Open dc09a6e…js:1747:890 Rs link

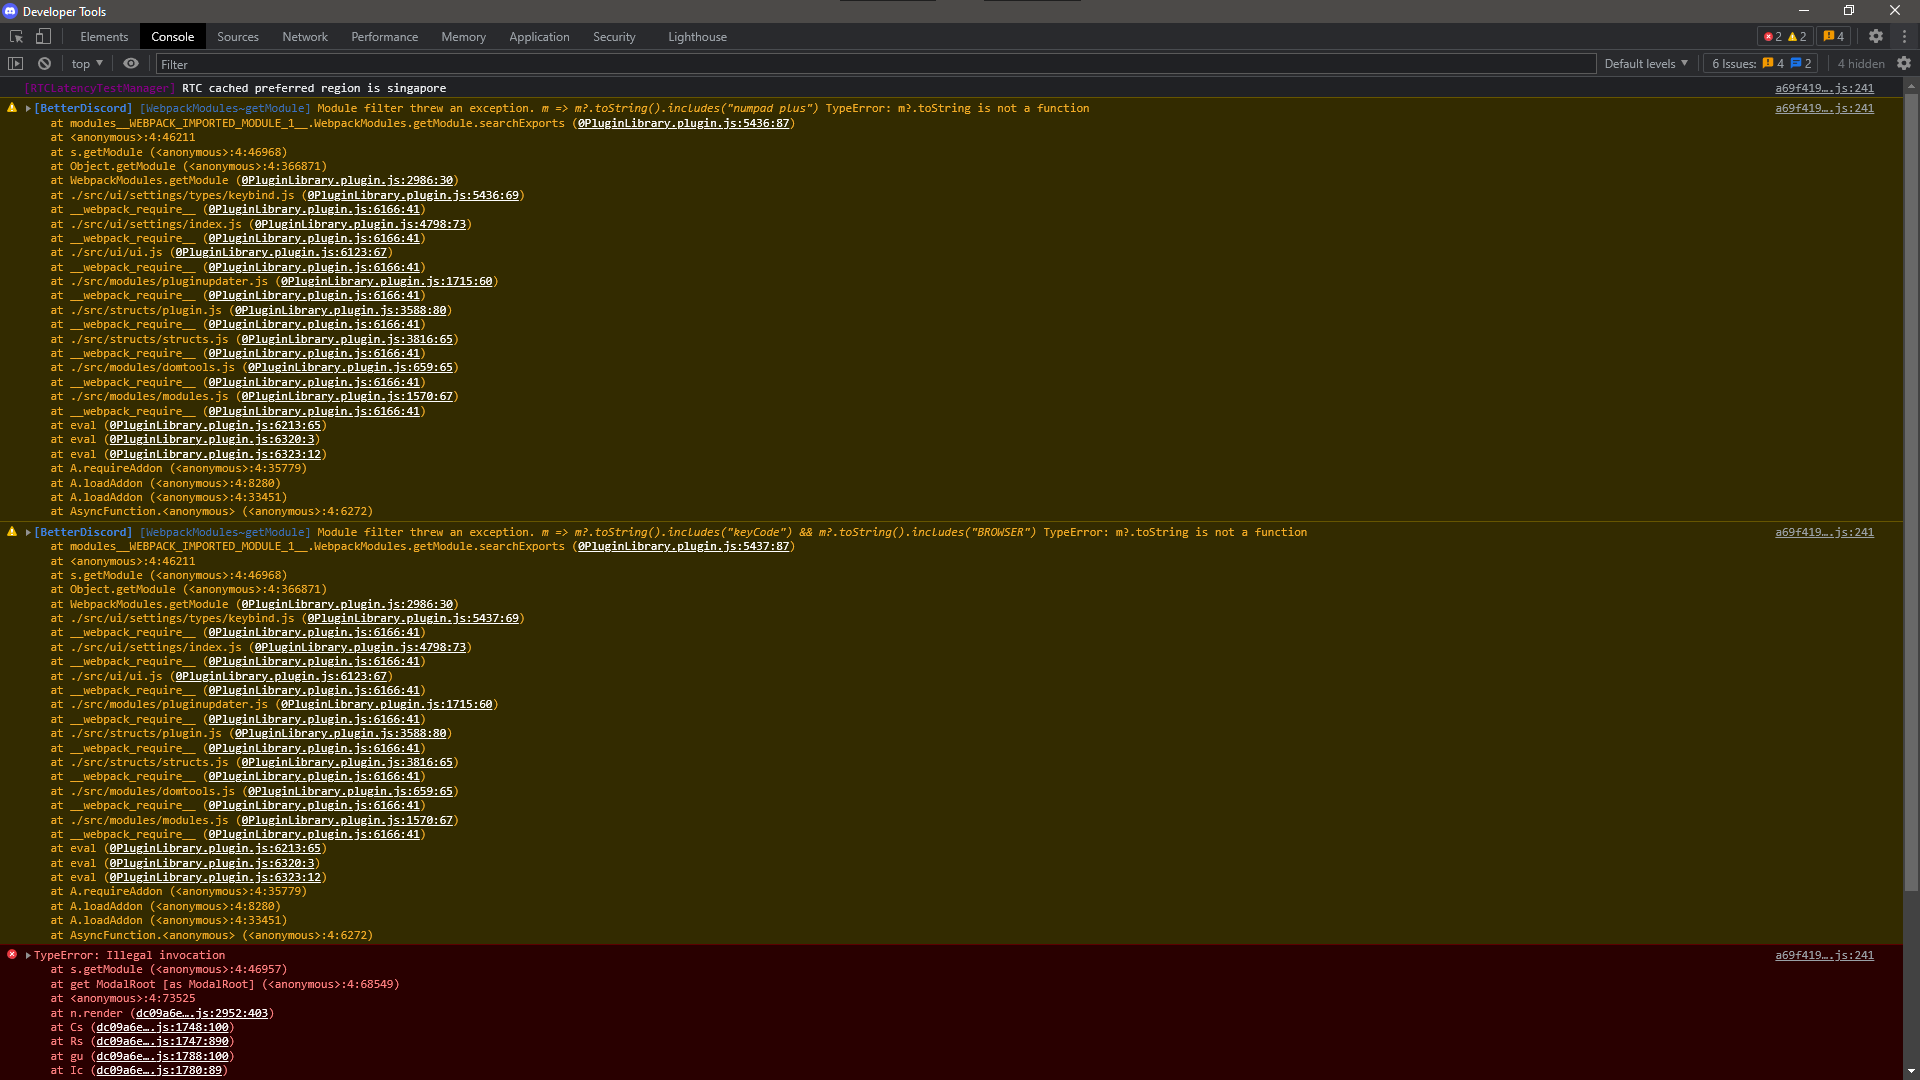click(163, 1041)
